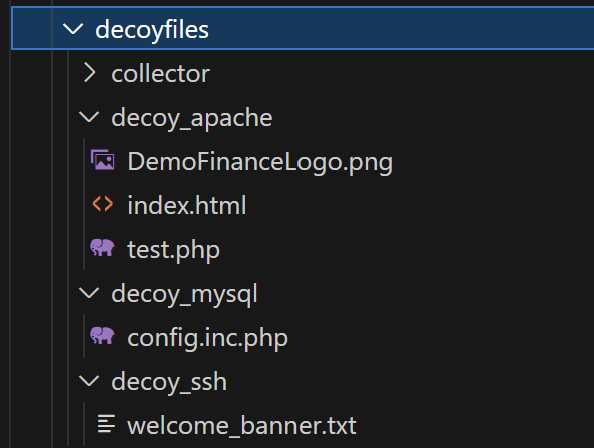Image resolution: width=594 pixels, height=448 pixels.
Task: Open welcome_banner.txt file
Action: pyautogui.click(x=242, y=426)
